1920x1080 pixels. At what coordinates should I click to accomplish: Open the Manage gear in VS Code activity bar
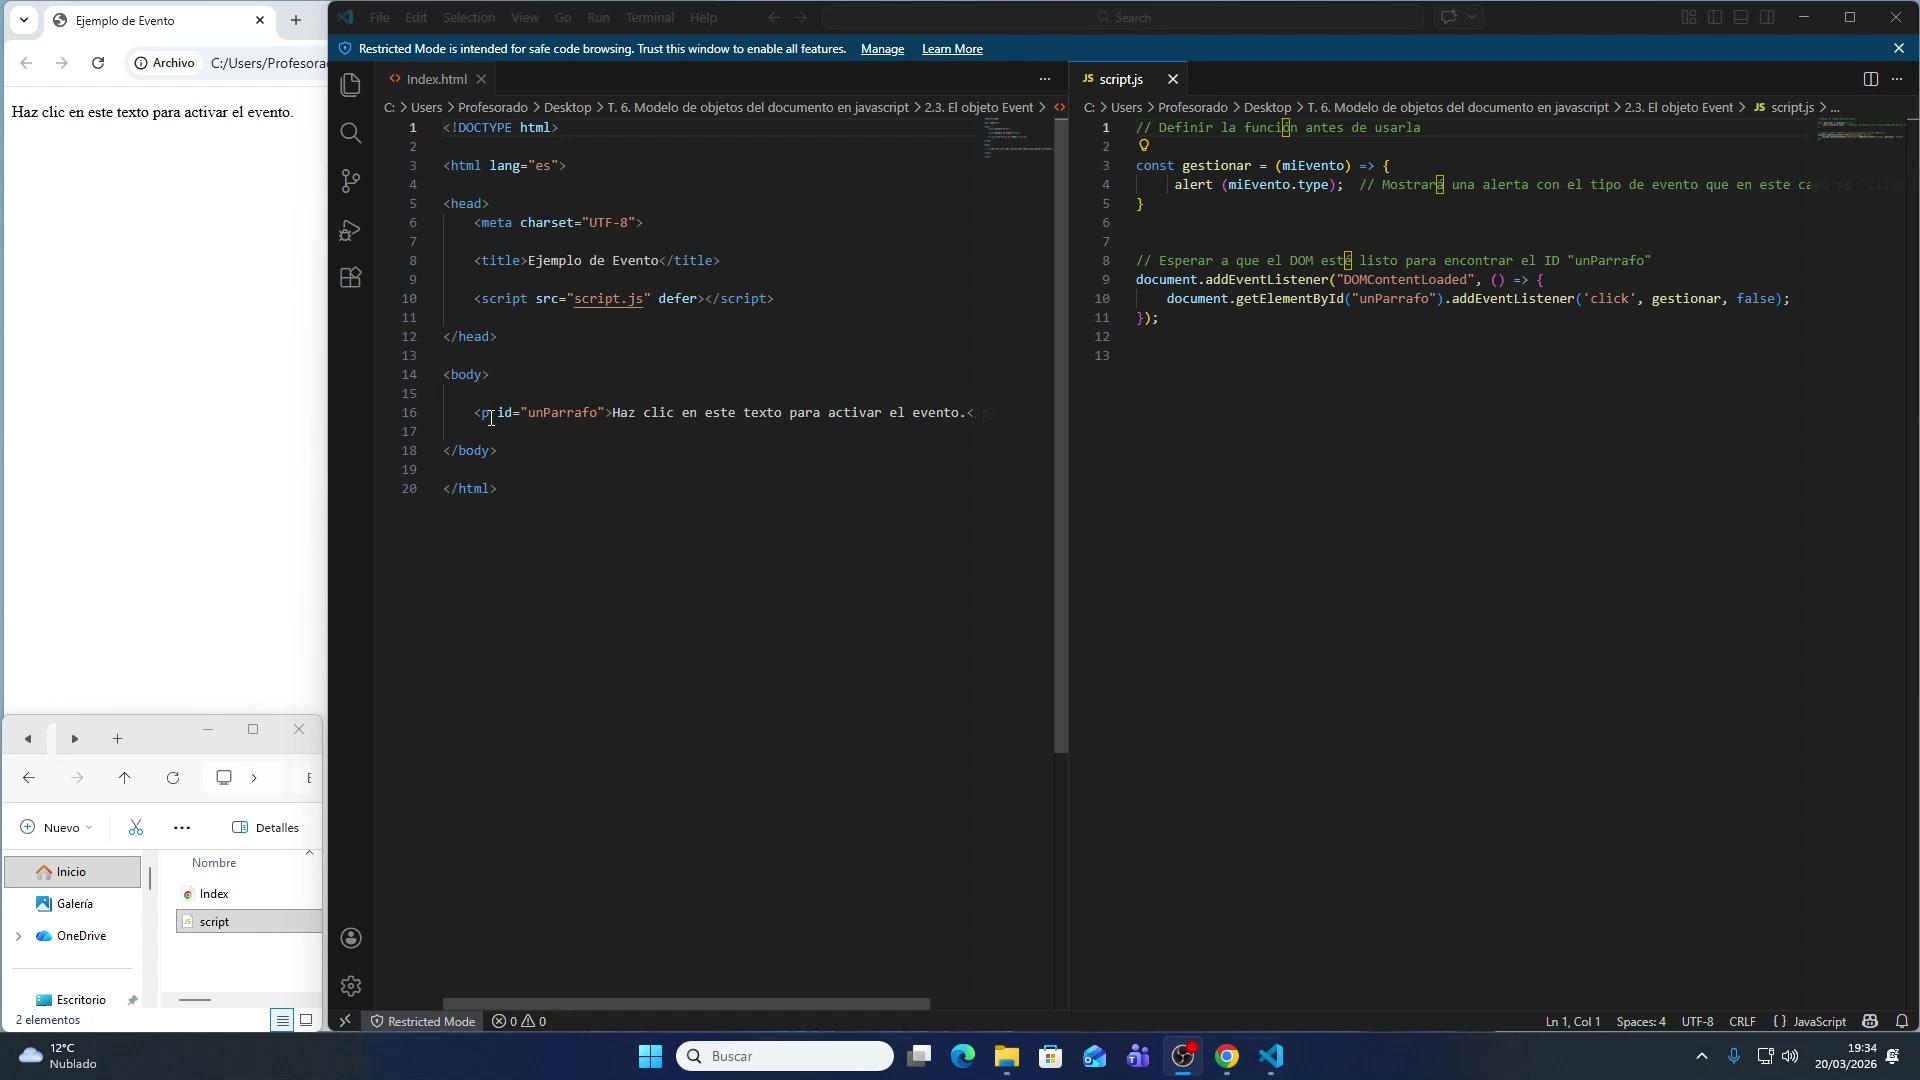point(350,986)
